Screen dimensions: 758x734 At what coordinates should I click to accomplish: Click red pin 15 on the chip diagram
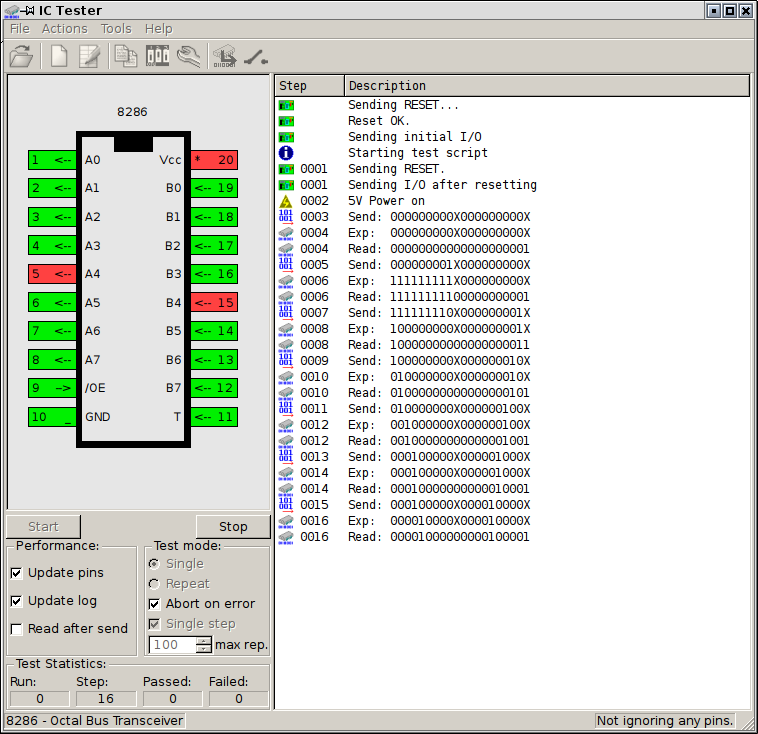(x=214, y=303)
